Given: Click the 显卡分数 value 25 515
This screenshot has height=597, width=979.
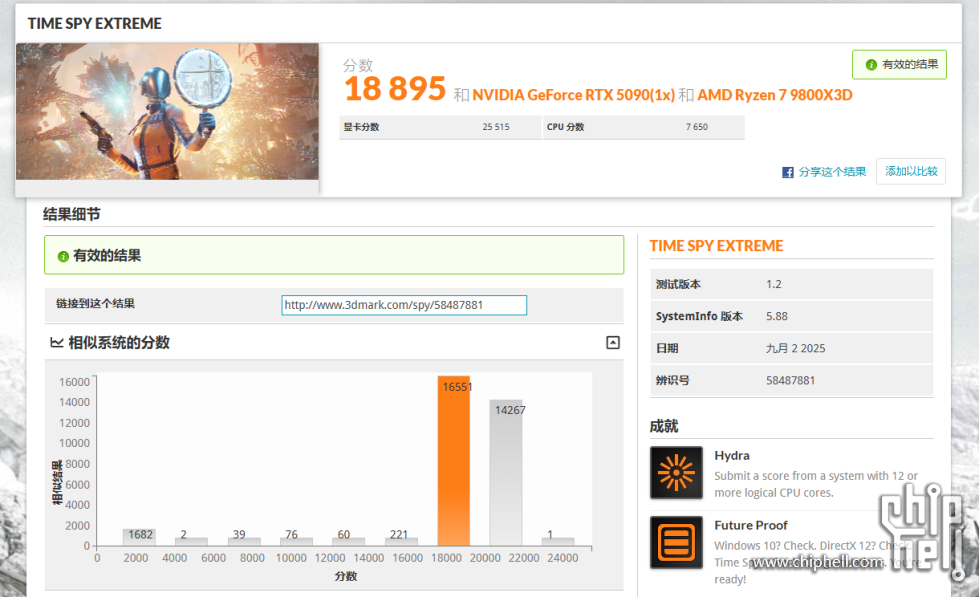Looking at the screenshot, I should 496,127.
